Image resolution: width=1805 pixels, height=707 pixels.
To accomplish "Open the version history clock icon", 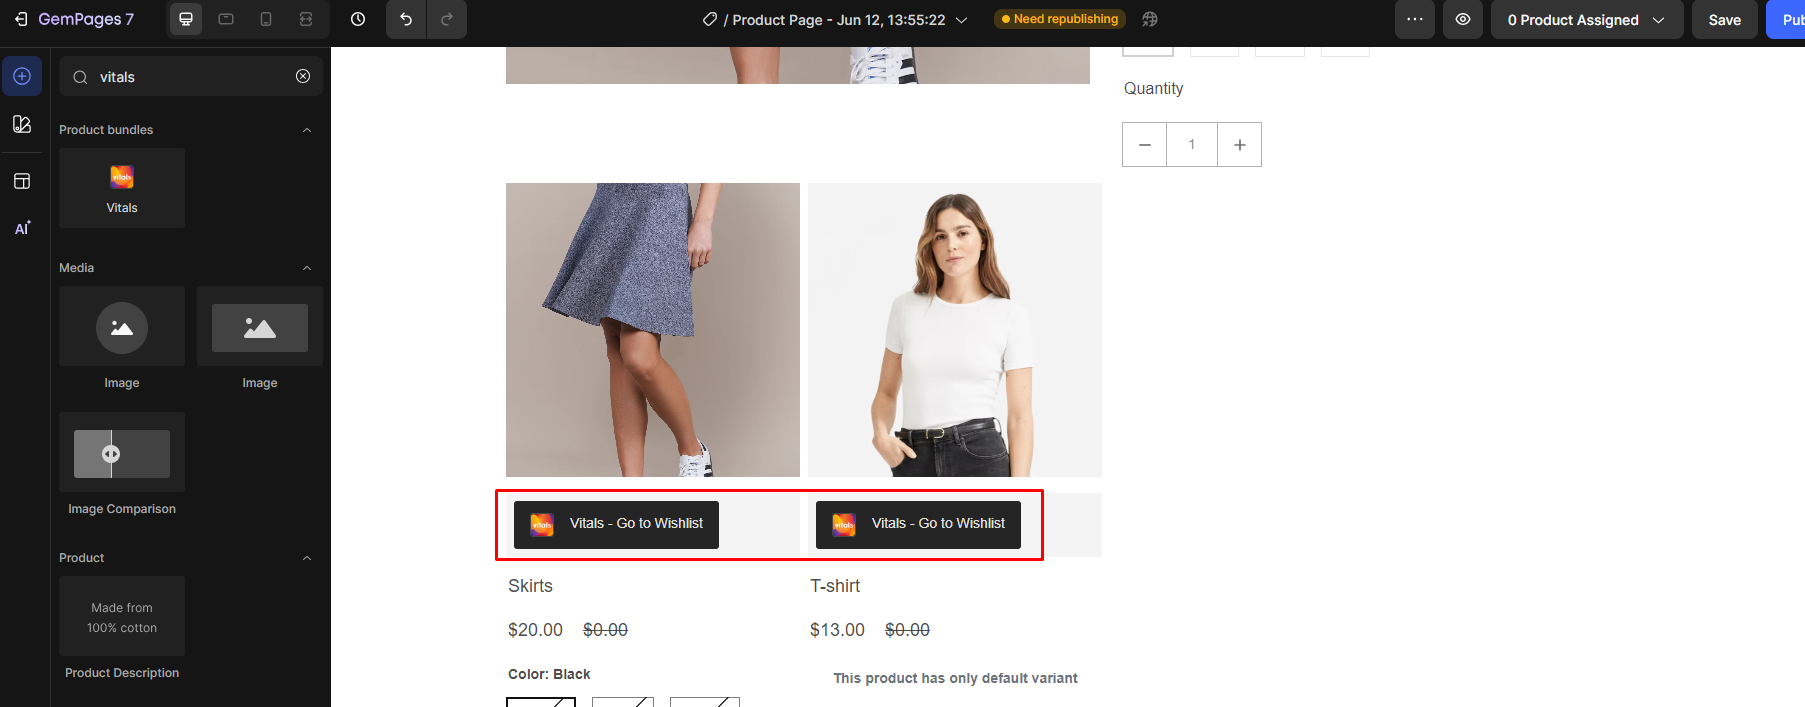I will tap(358, 20).
